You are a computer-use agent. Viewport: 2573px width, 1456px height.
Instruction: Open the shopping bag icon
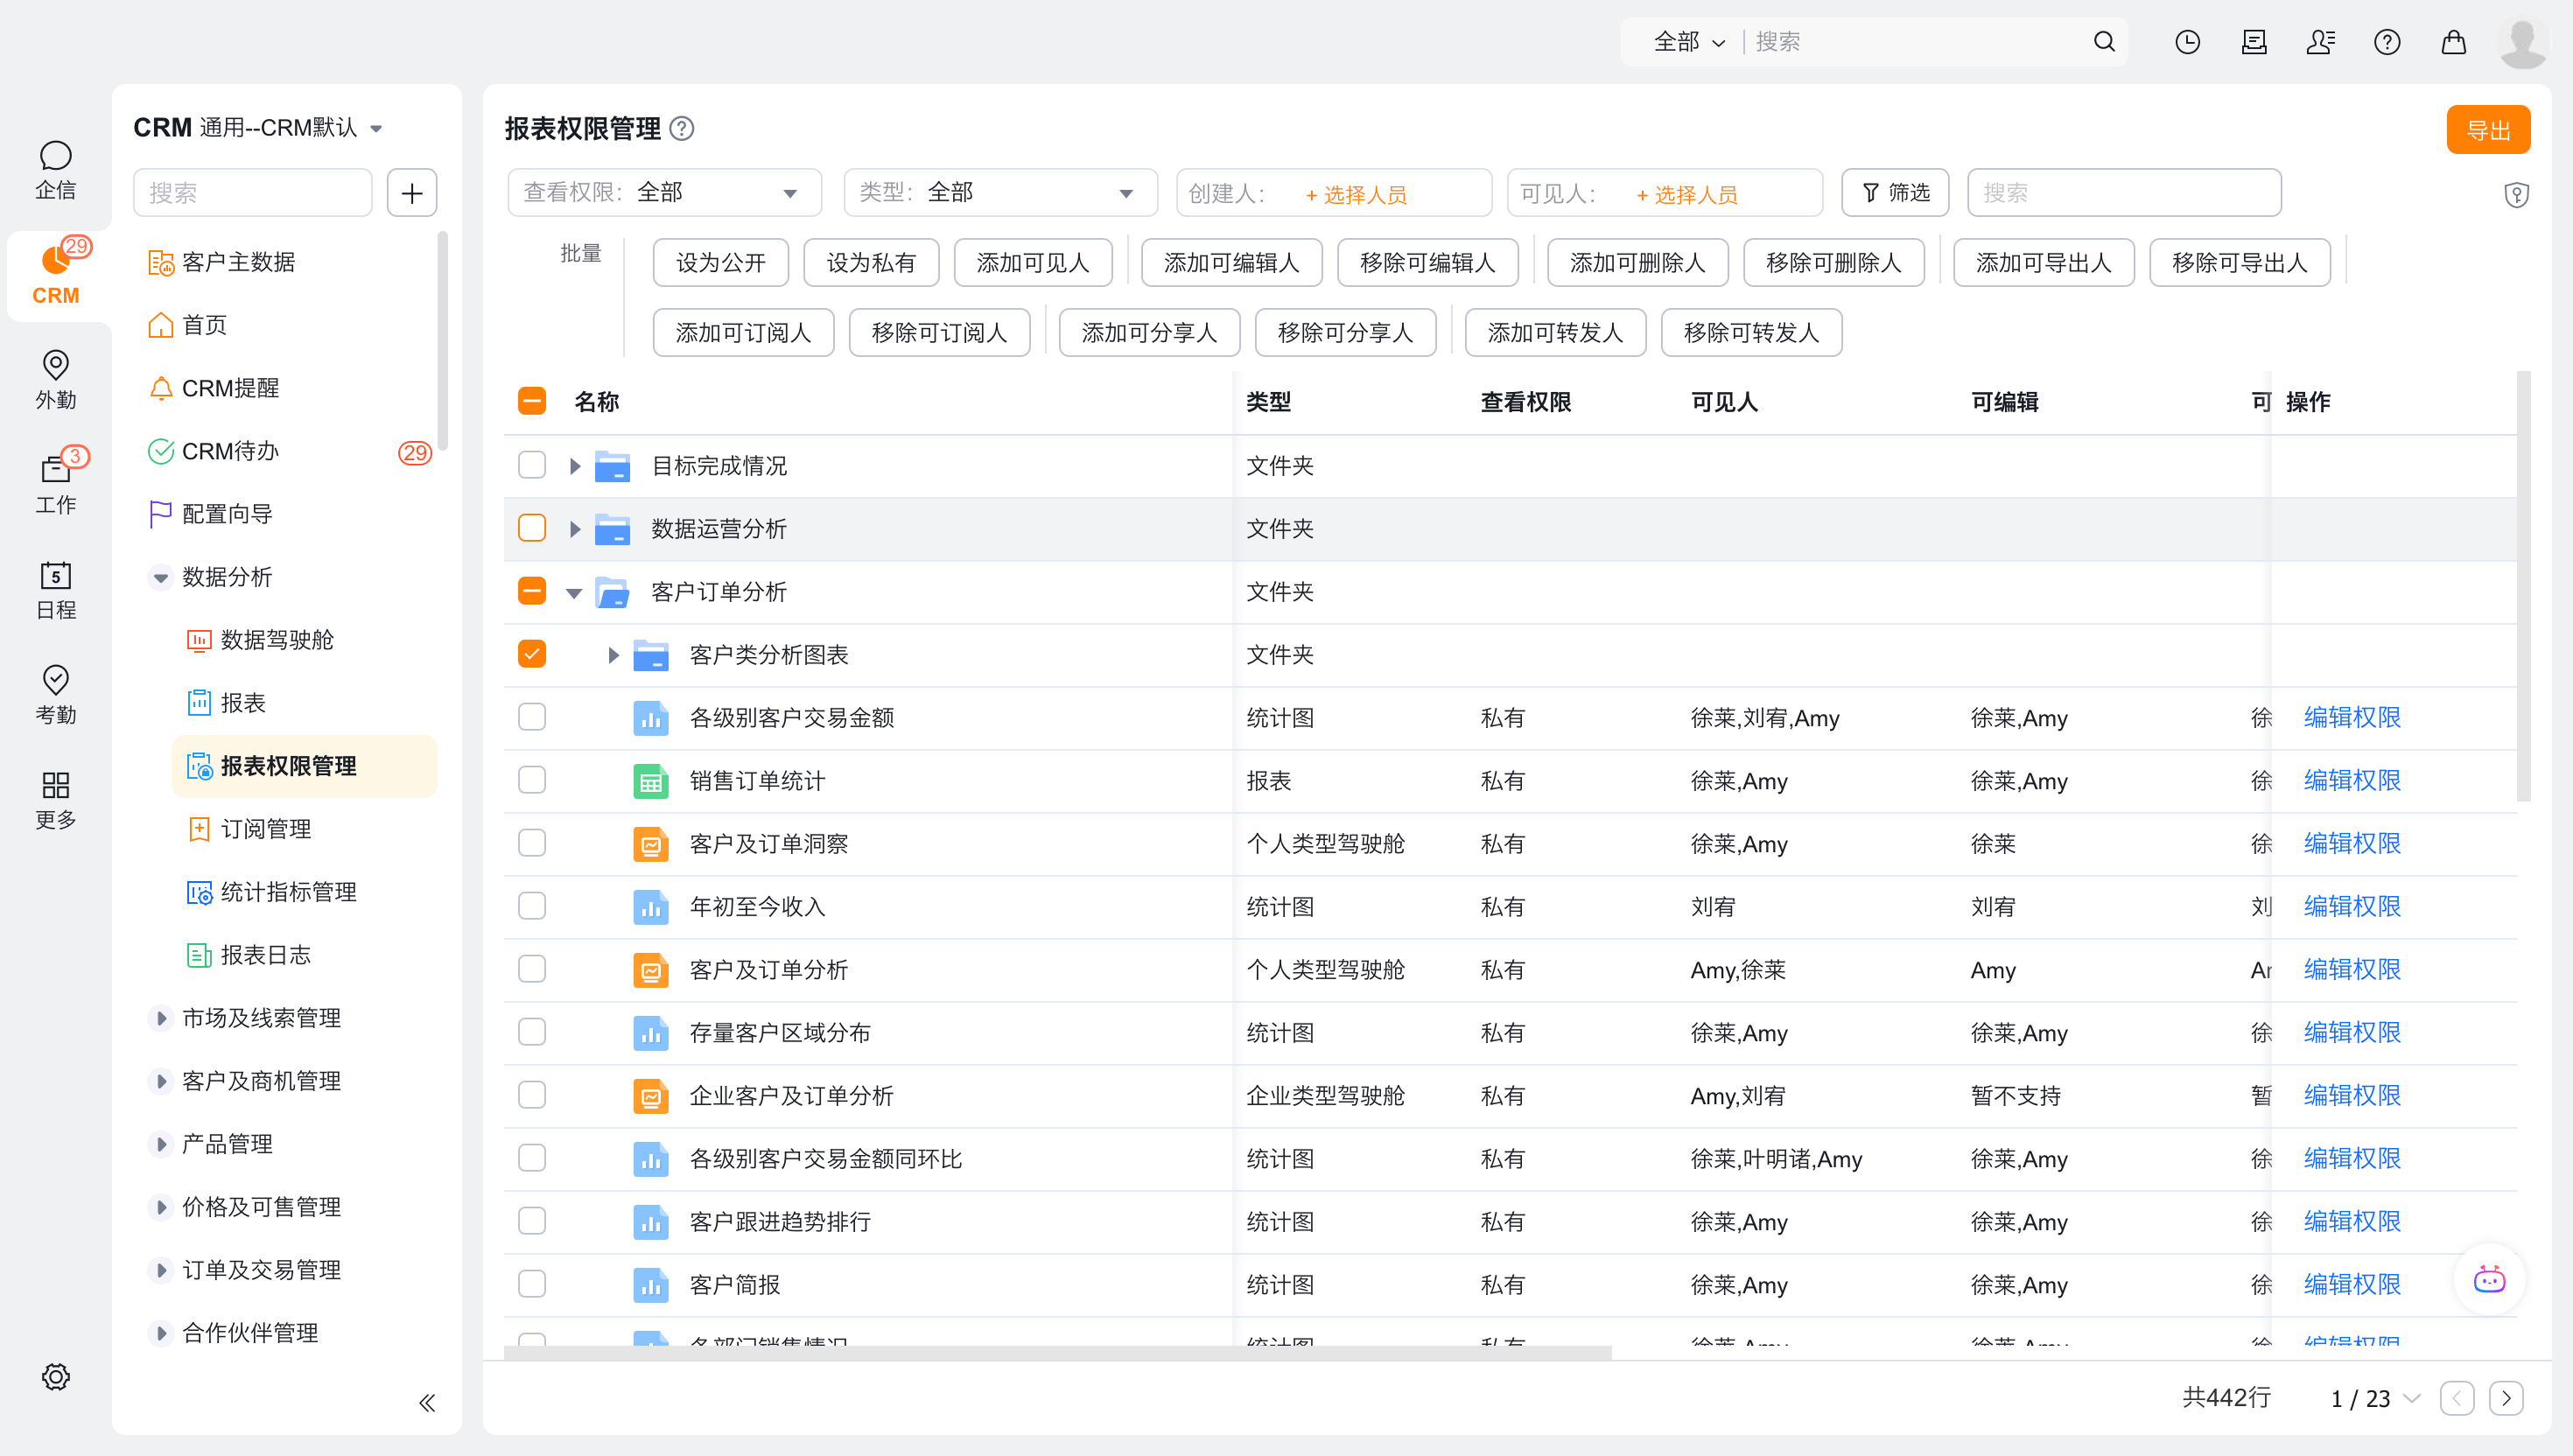pyautogui.click(x=2453, y=42)
